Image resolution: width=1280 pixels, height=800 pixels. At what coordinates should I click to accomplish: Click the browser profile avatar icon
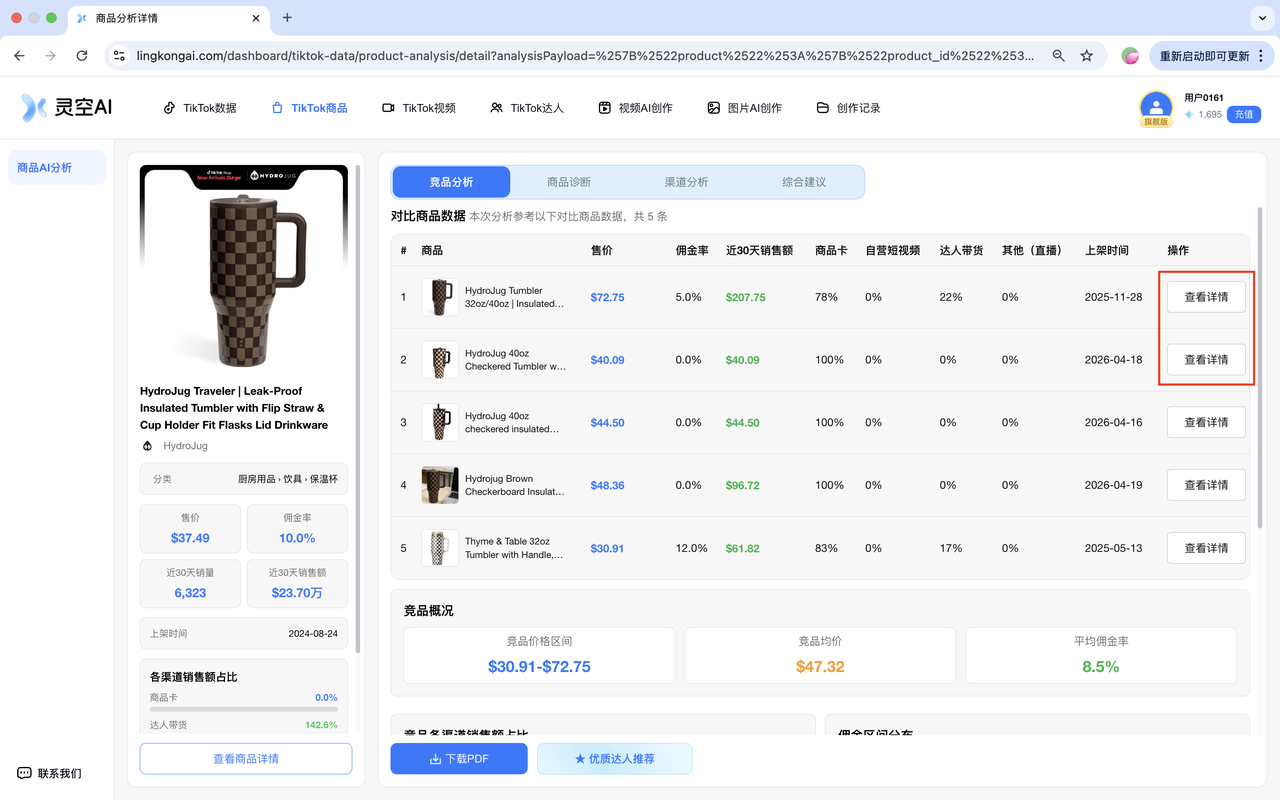click(1130, 56)
